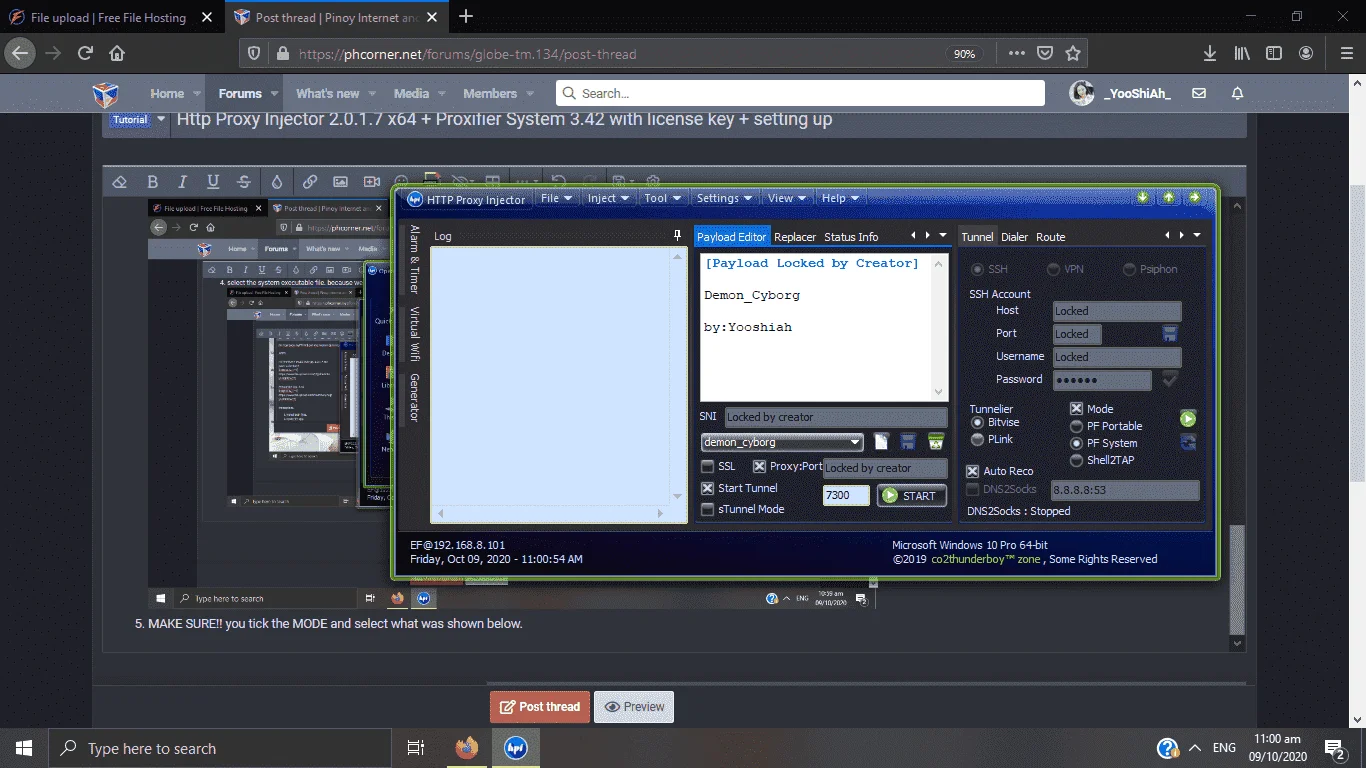This screenshot has height=768, width=1366.
Task: Switch to the Dialer tab
Action: pos(1014,237)
